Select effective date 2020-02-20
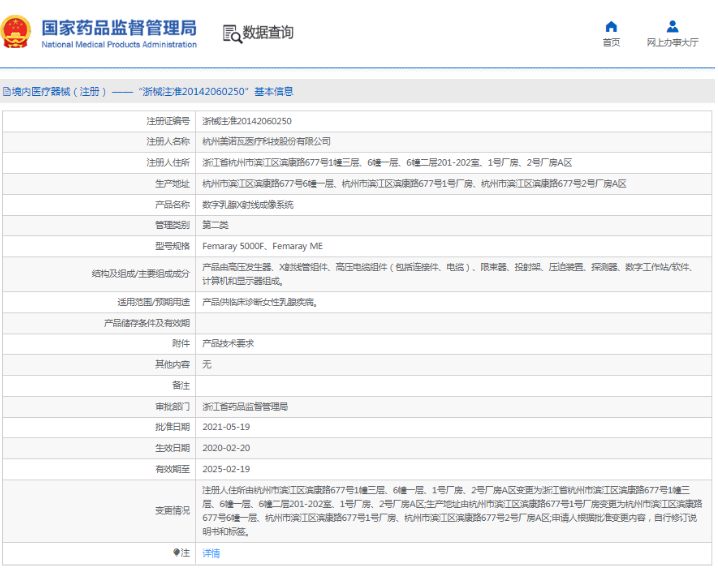Image resolution: width=718 pixels, height=568 pixels. 226,448
